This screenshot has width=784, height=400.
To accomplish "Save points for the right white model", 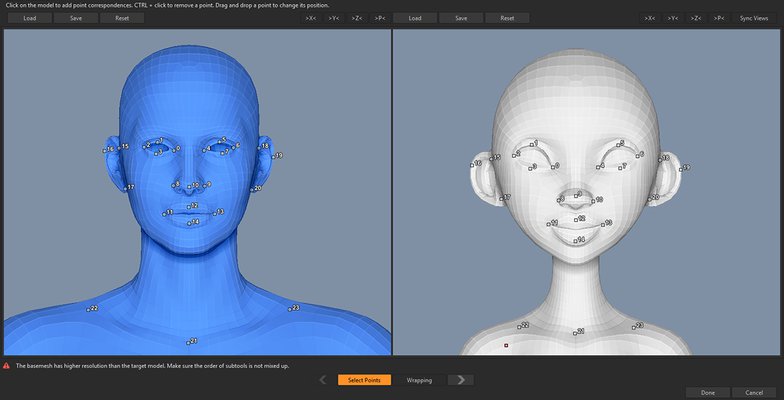I will coord(460,18).
